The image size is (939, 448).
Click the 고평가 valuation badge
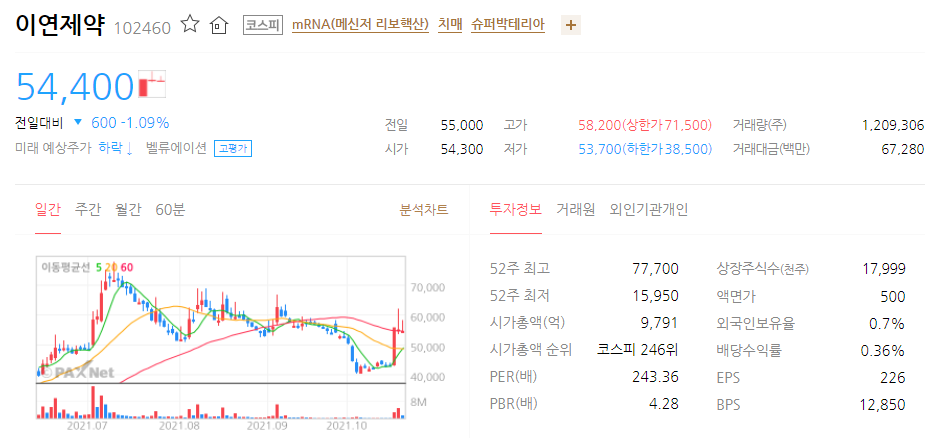(x=233, y=149)
